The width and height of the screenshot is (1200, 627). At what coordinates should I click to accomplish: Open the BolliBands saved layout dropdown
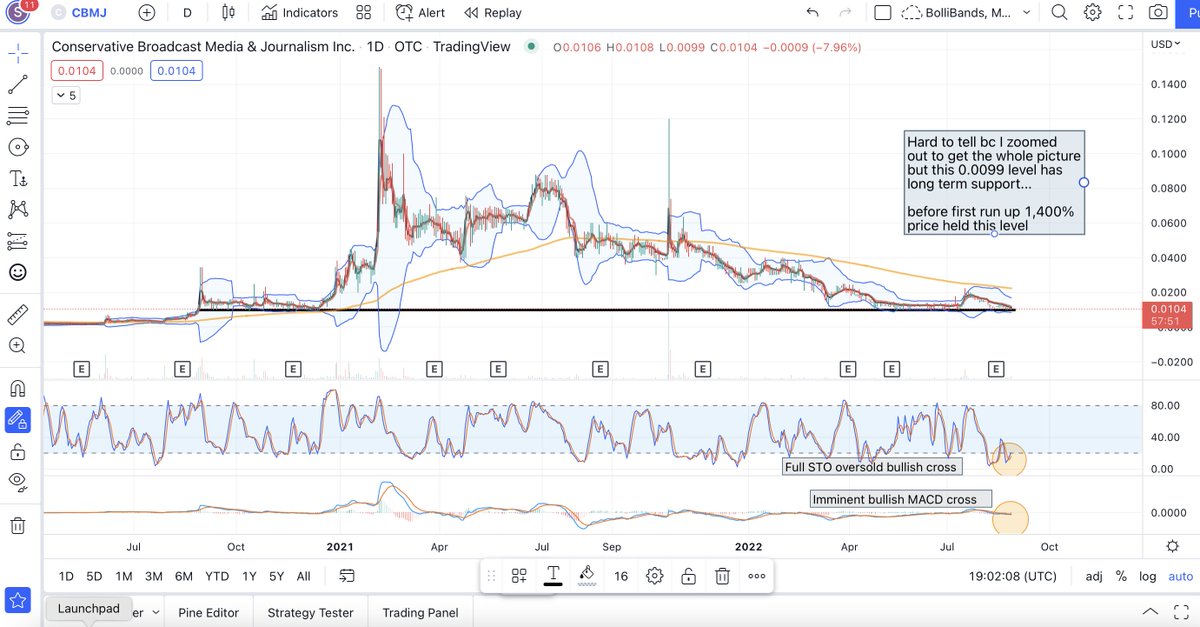click(x=967, y=13)
